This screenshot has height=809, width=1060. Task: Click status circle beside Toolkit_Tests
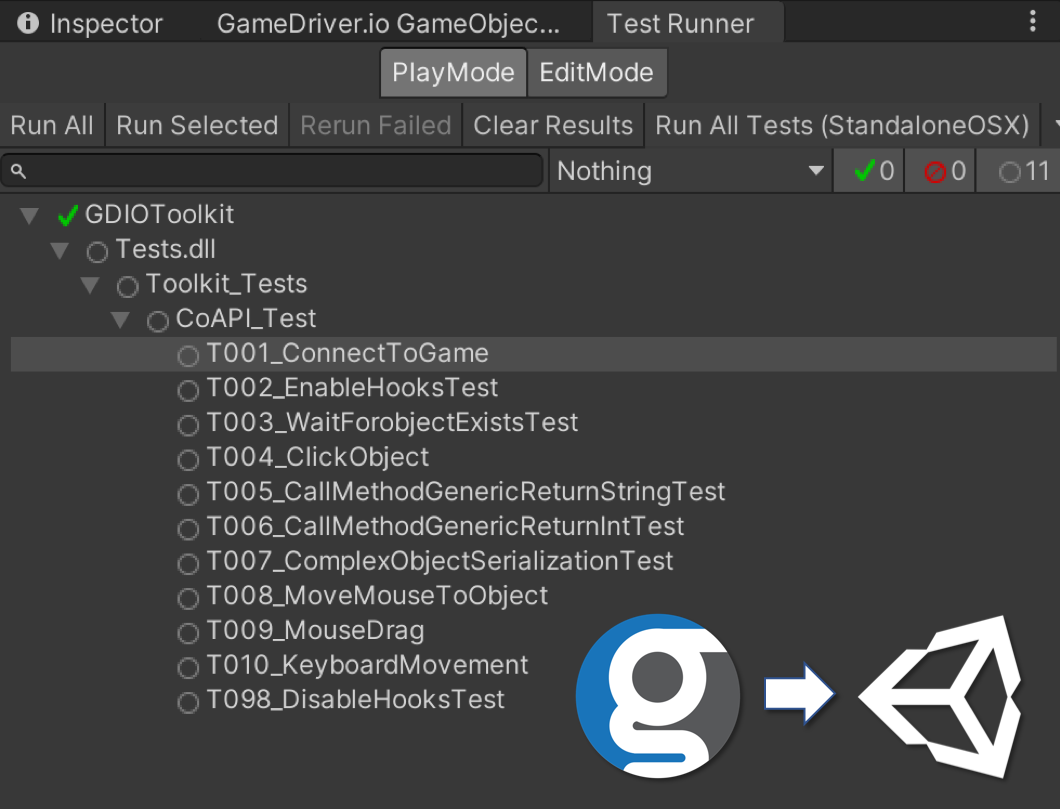point(128,287)
